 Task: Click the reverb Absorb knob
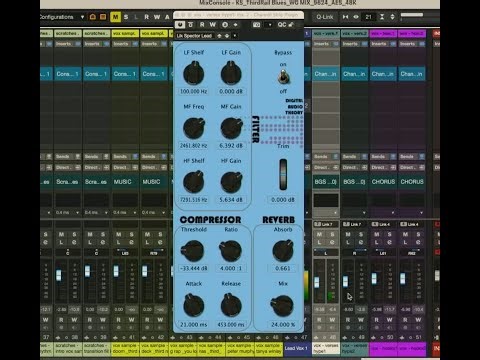click(283, 251)
